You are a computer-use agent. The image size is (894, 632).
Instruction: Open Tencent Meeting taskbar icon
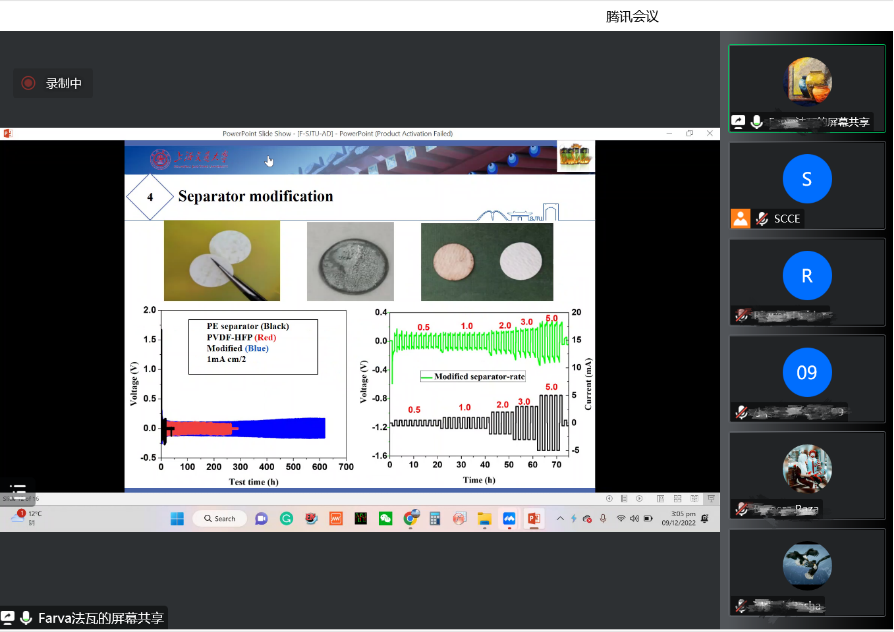(509, 518)
